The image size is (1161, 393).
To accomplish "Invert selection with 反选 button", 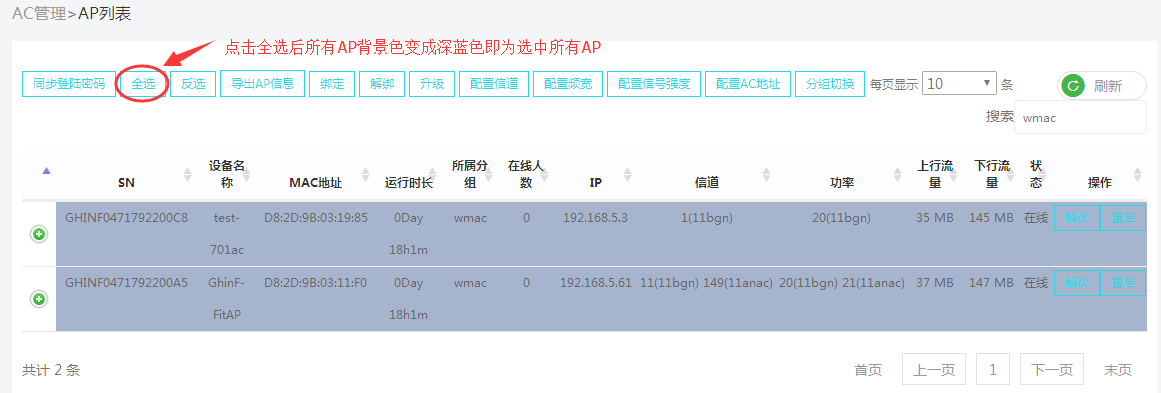I will 193,84.
